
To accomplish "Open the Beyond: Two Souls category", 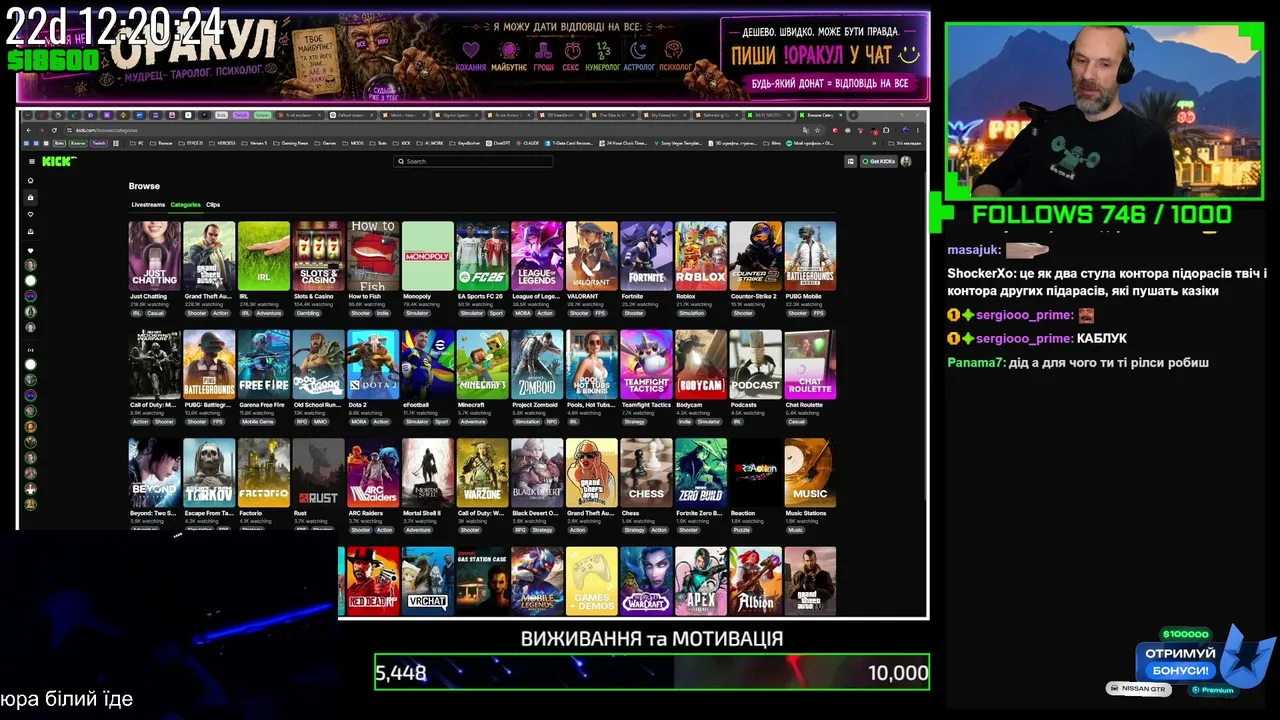I will pos(155,473).
